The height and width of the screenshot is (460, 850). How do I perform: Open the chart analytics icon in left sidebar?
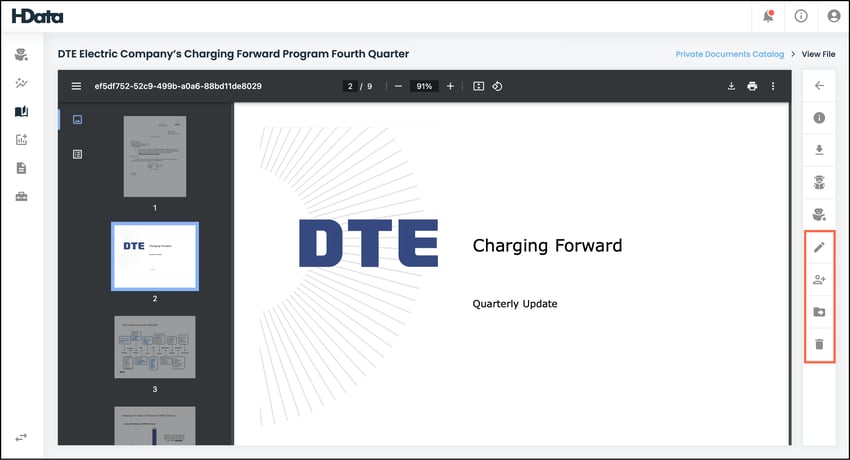pyautogui.click(x=21, y=139)
